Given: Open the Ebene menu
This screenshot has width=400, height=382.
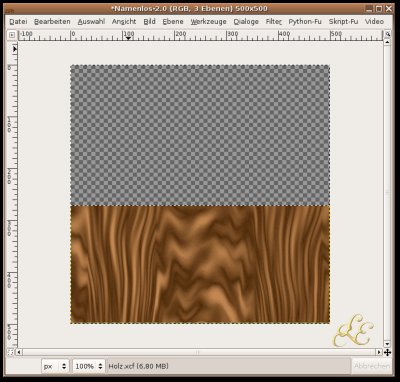Looking at the screenshot, I should (173, 22).
